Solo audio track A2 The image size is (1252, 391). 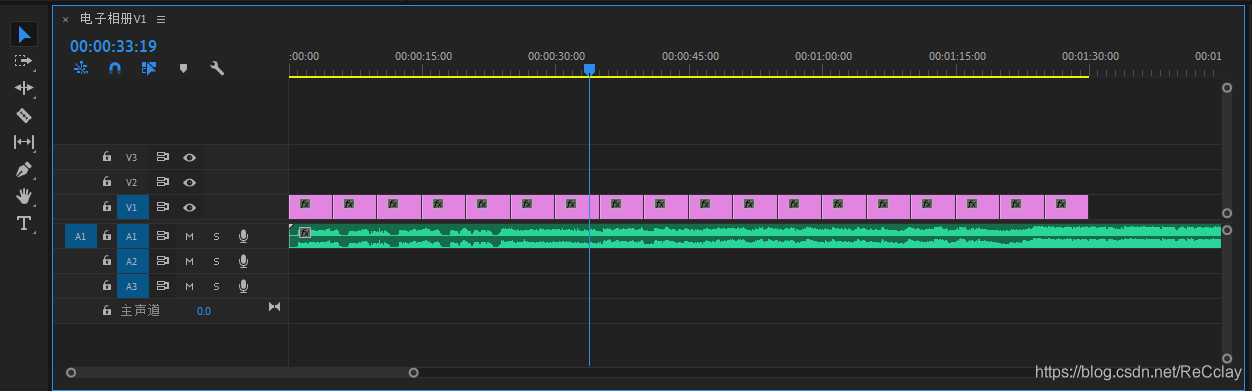pyautogui.click(x=216, y=261)
